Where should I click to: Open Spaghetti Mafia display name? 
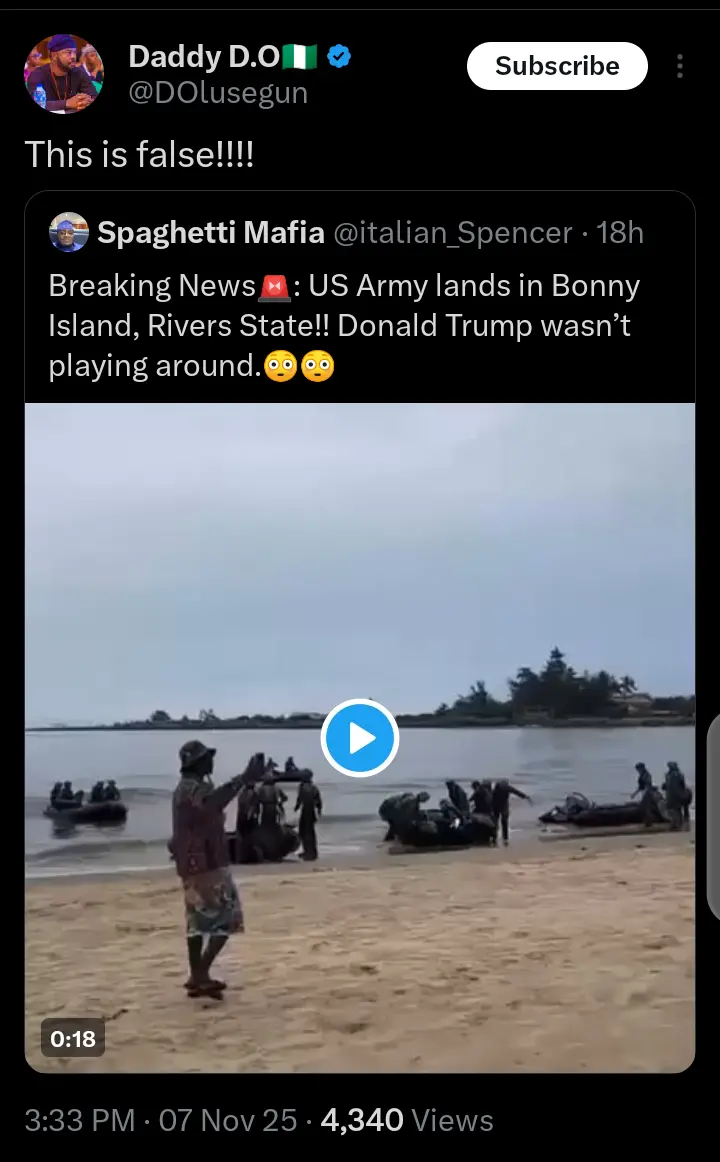coord(211,233)
